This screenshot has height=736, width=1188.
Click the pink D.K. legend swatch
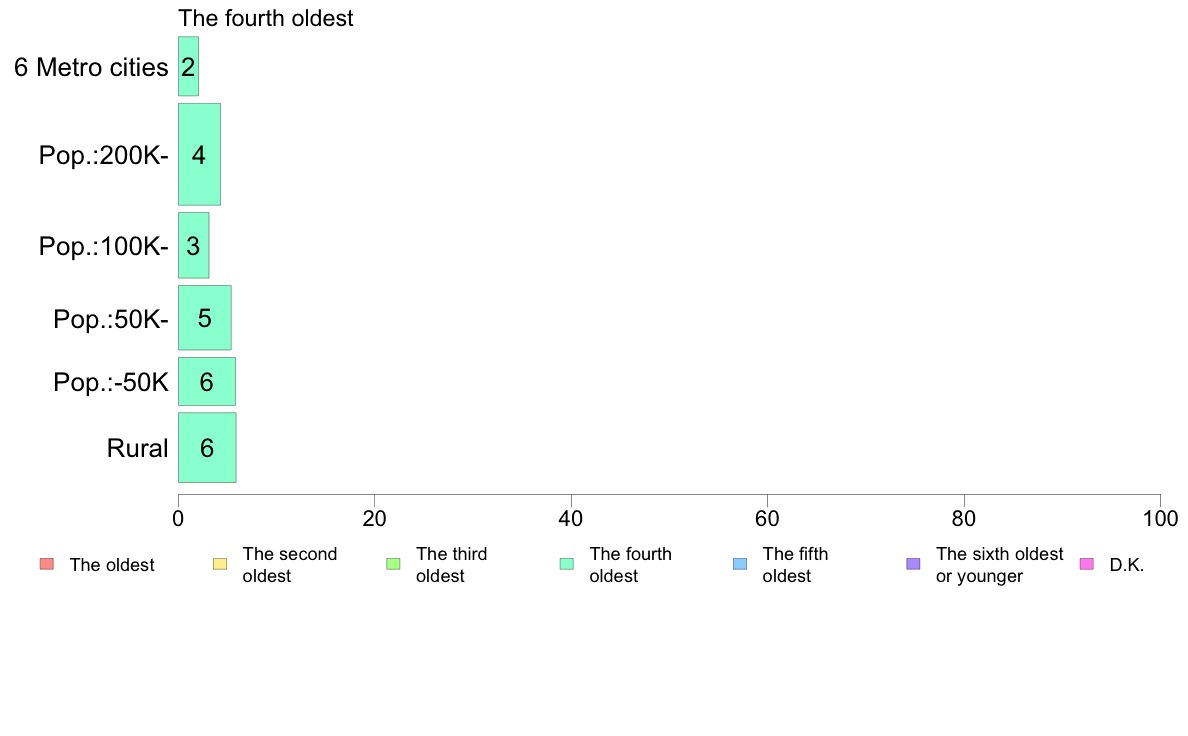tap(1086, 564)
